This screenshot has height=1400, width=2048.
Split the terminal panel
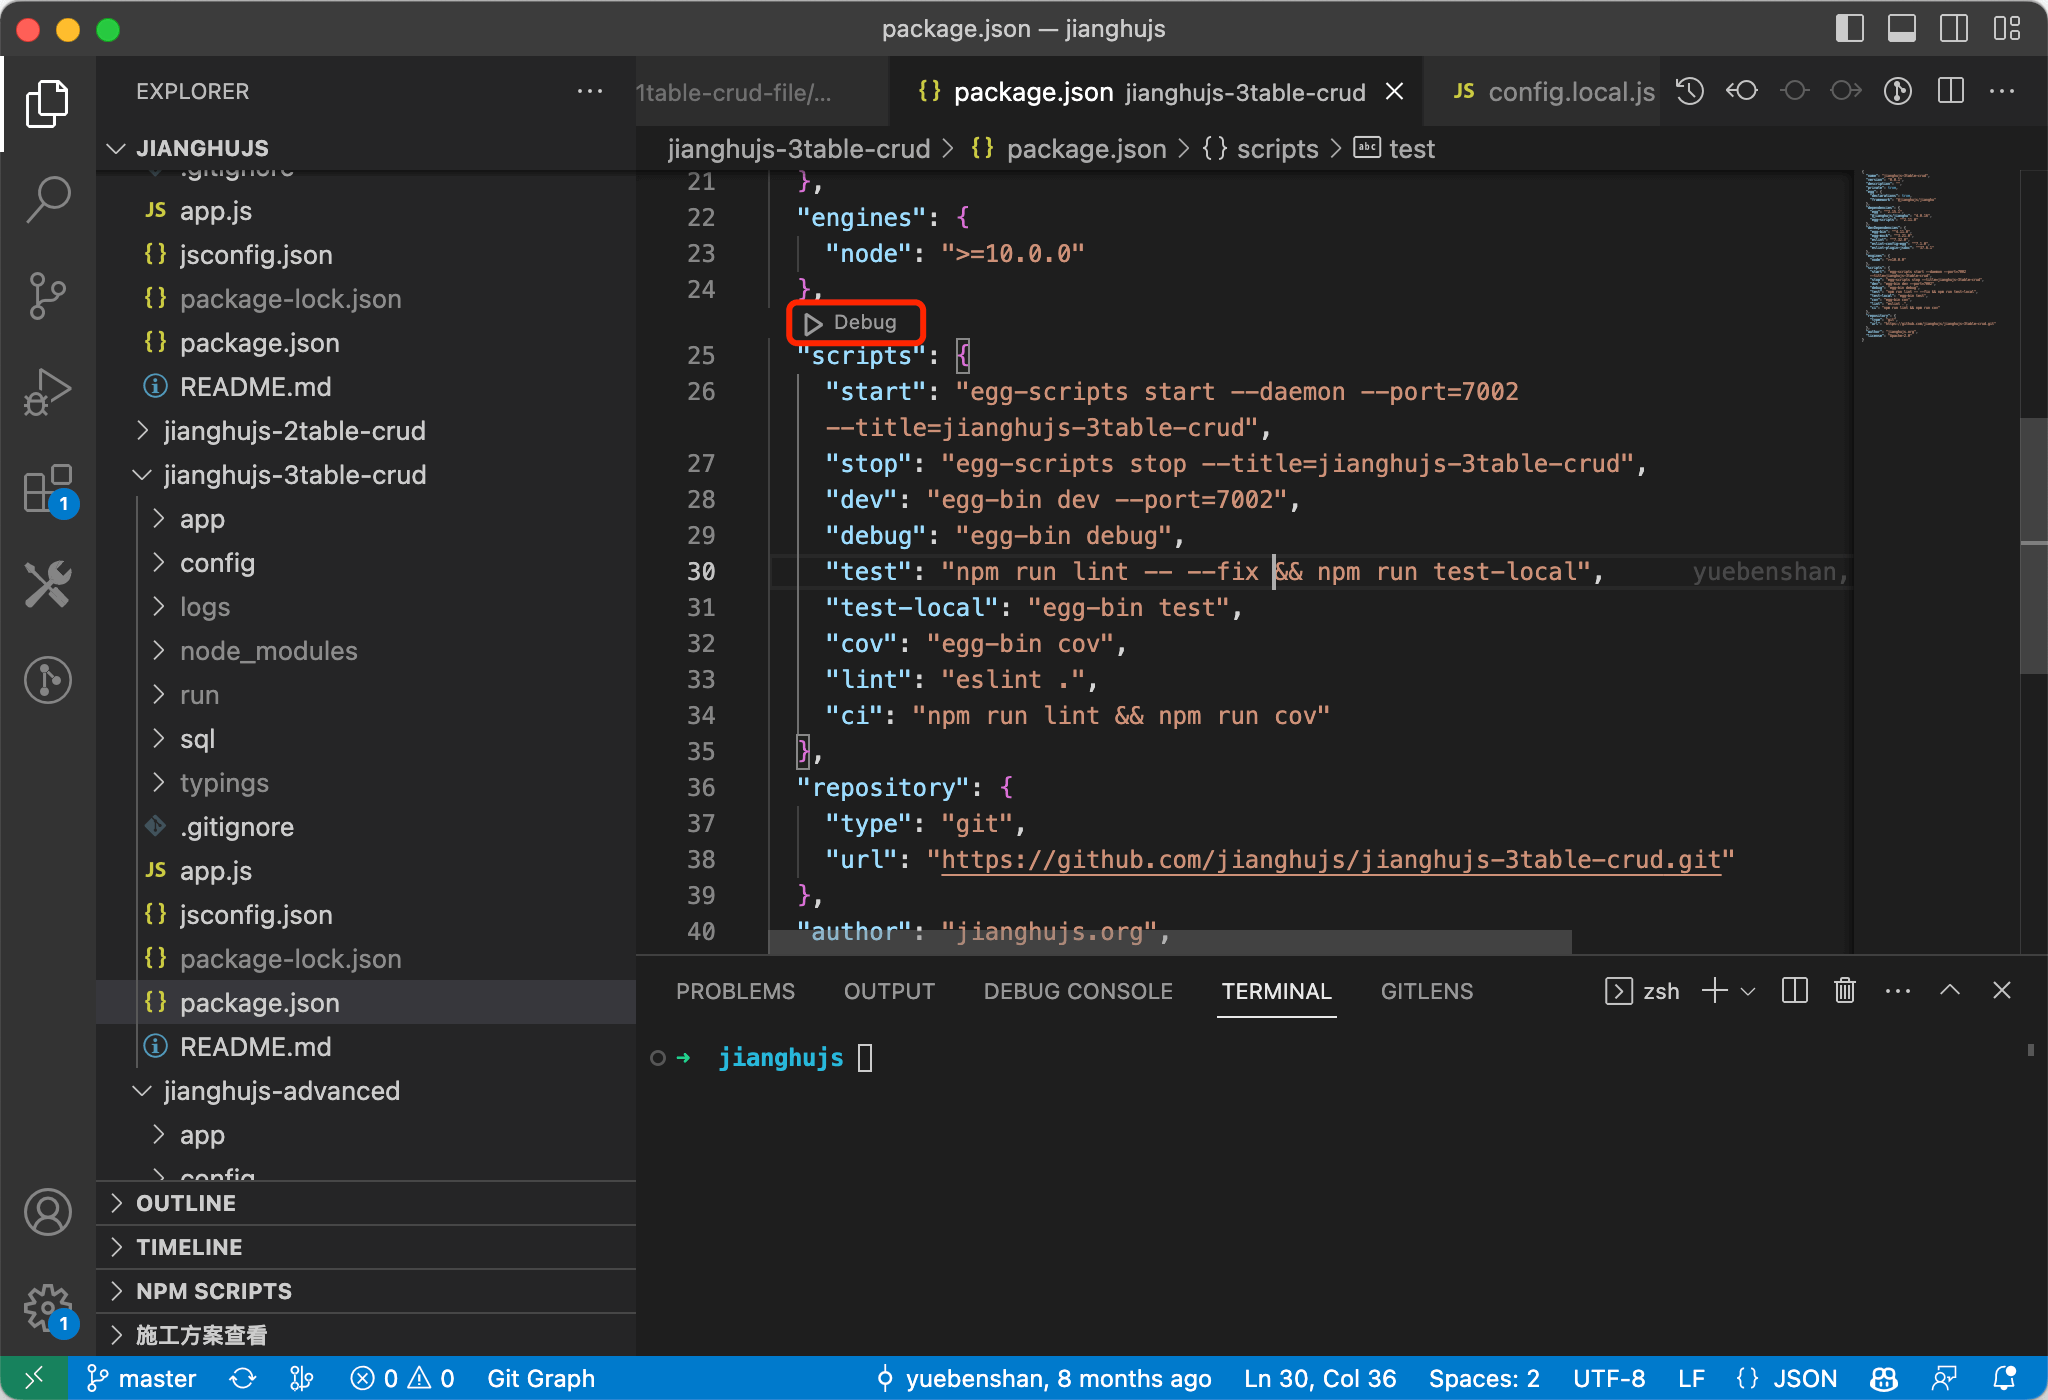[x=1795, y=991]
